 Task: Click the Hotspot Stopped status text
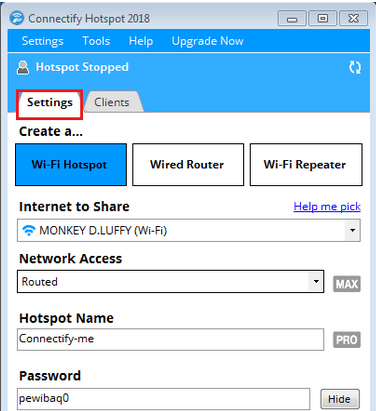click(82, 67)
